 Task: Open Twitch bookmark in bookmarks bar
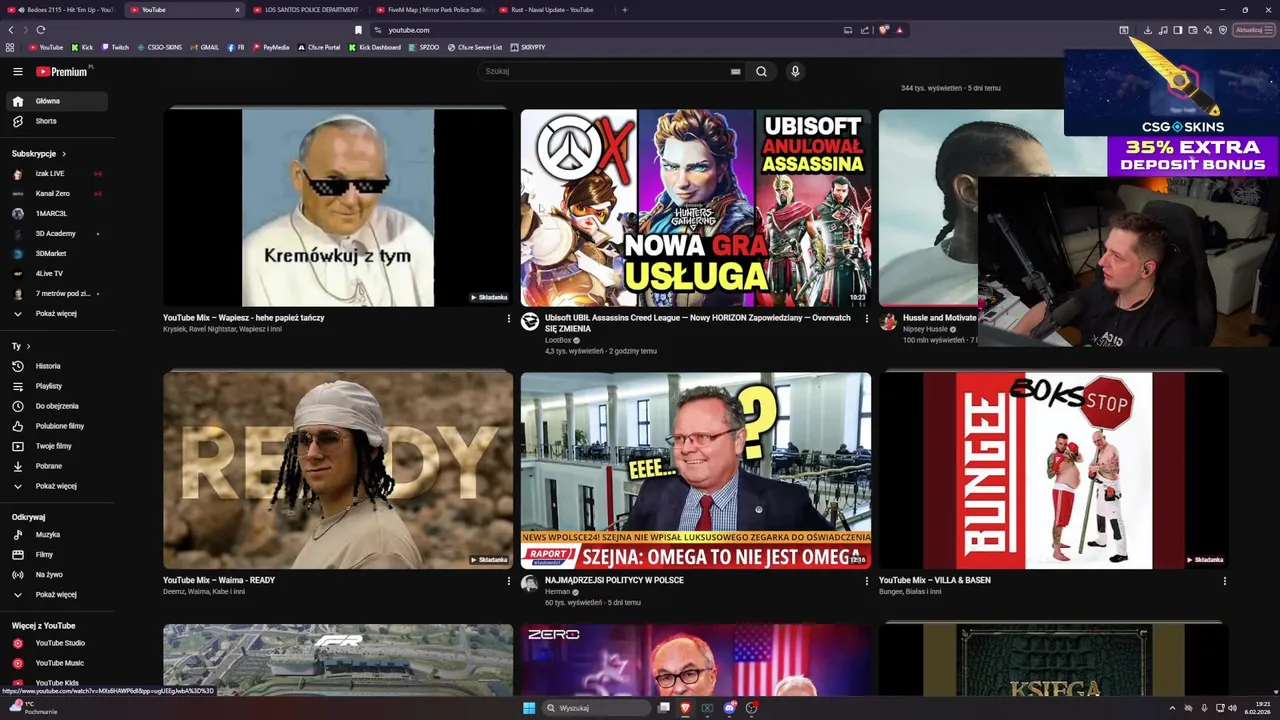click(x=115, y=47)
